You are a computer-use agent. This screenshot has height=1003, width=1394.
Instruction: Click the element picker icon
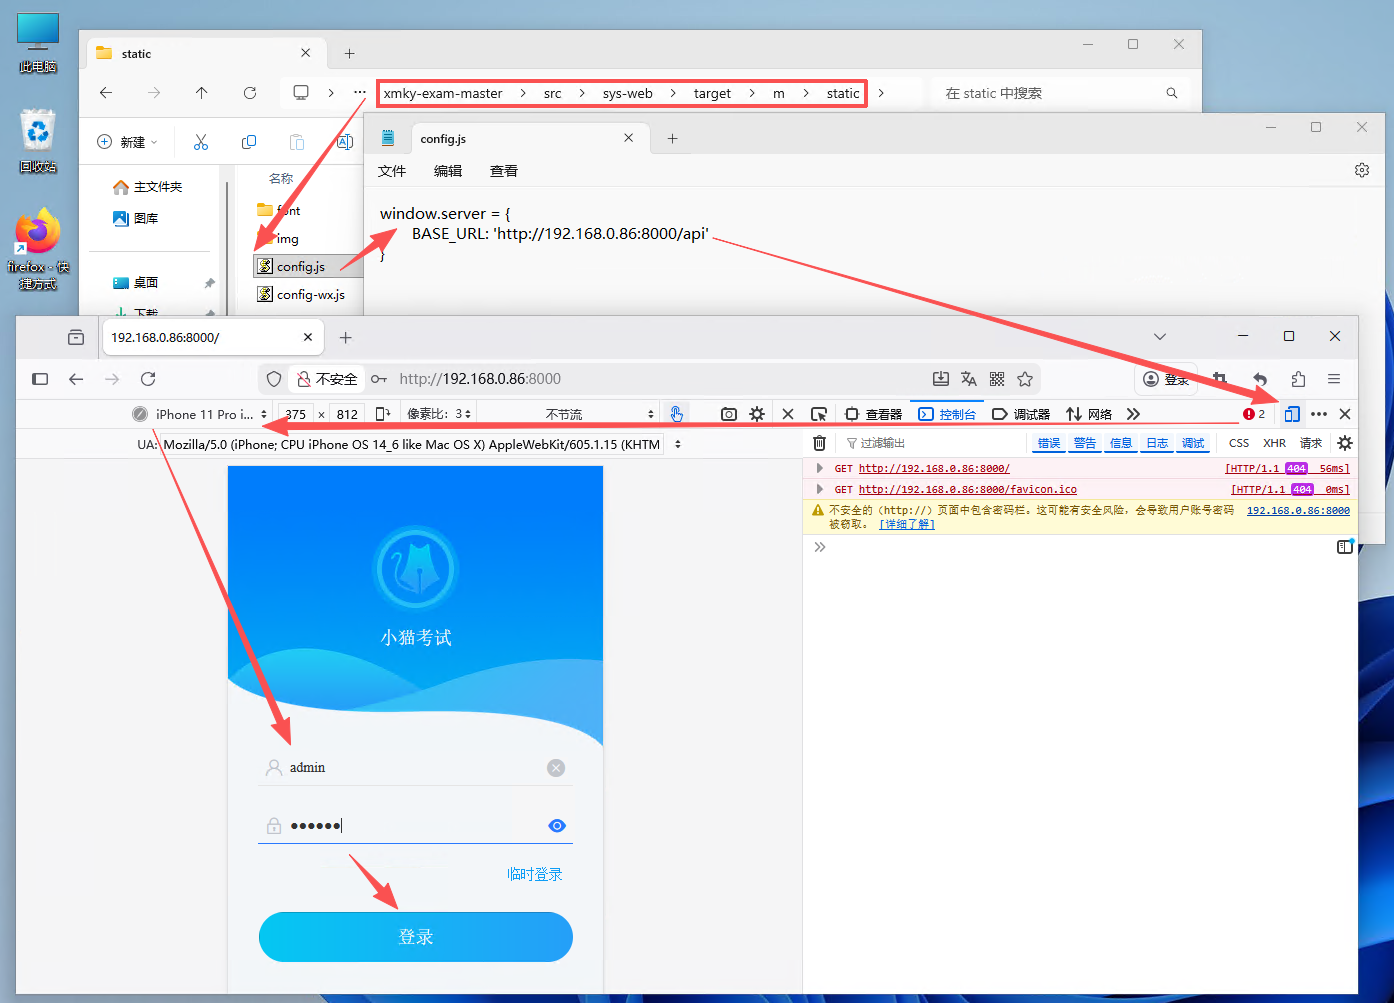(818, 414)
